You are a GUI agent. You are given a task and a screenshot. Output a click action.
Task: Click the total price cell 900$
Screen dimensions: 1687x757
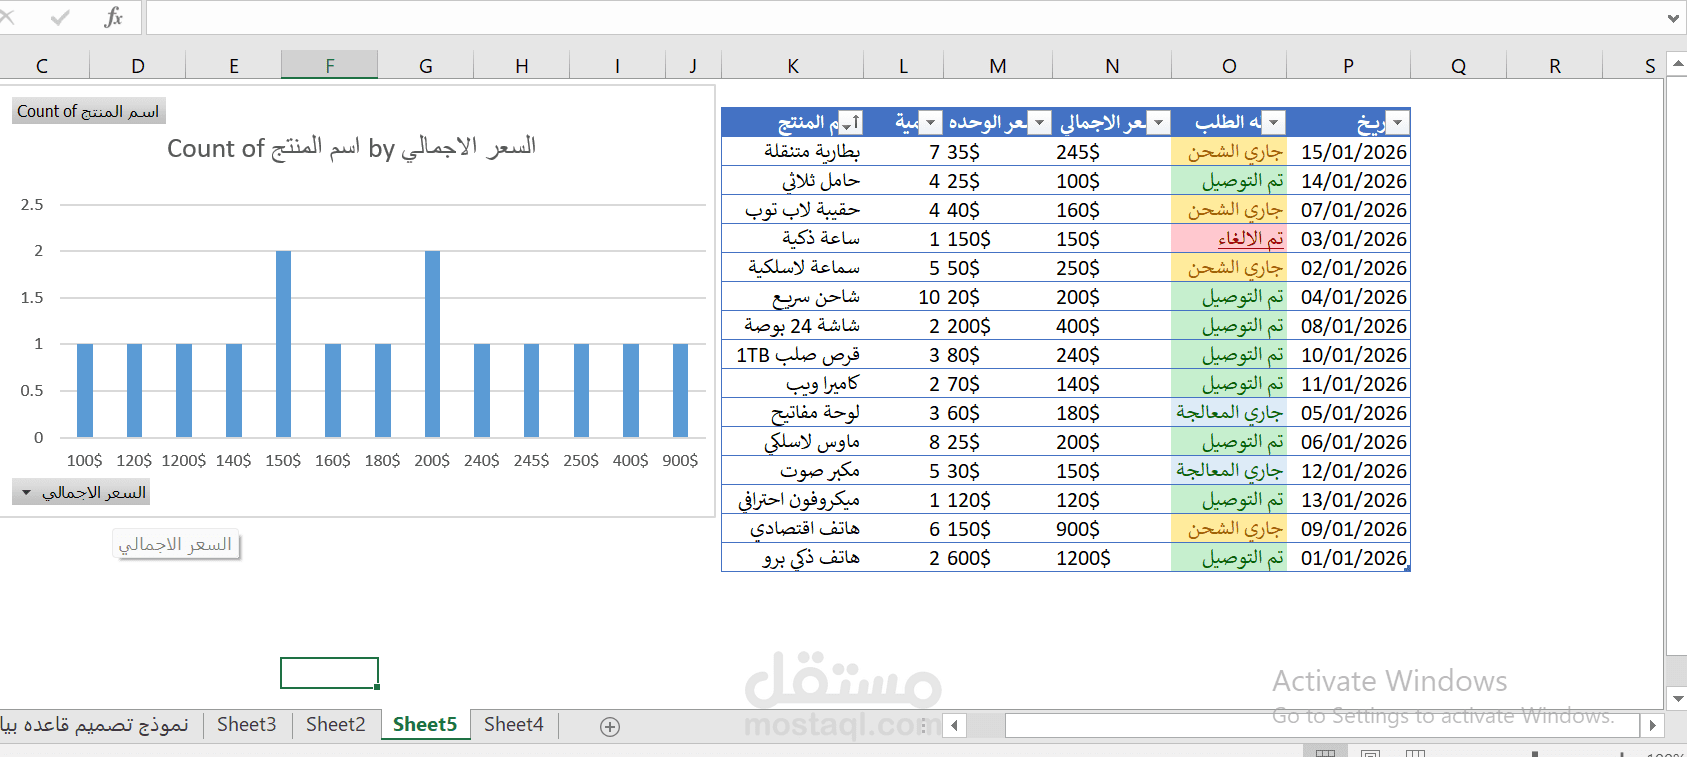click(1112, 529)
